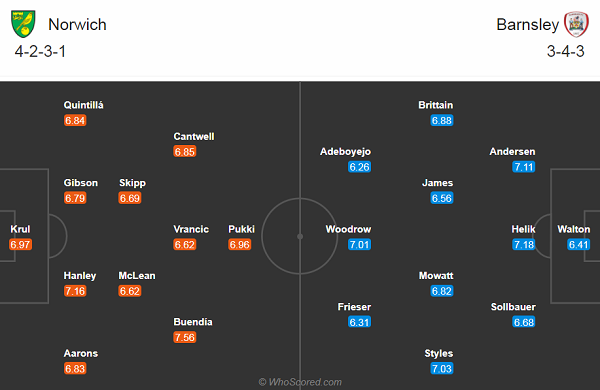Open the Barnsley team name link
This screenshot has width=600, height=390.
click(x=528, y=24)
